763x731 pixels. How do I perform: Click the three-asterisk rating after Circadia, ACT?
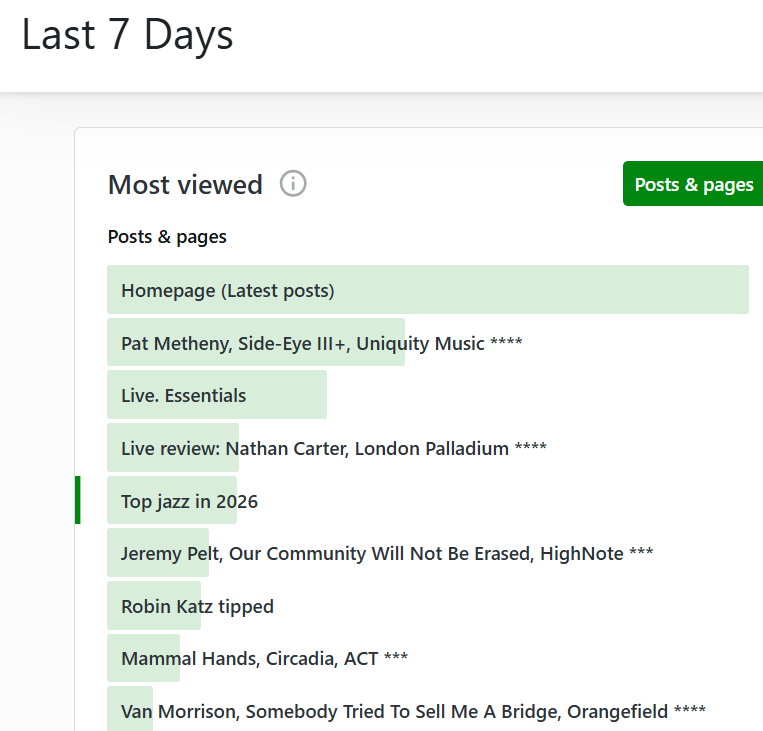point(396,660)
